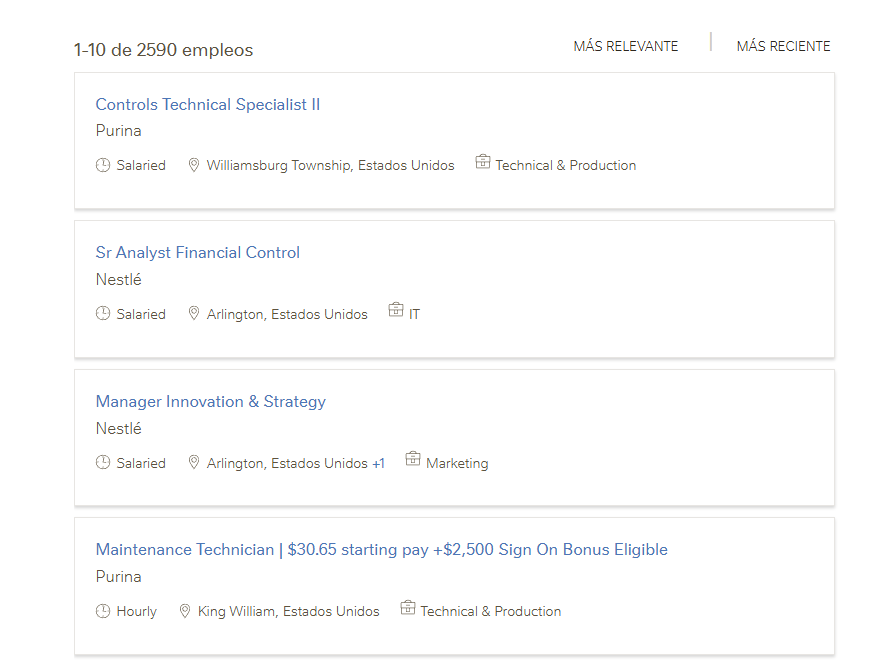The width and height of the screenshot is (877, 662).
Task: Sort results by Más Relevante
Action: (625, 46)
